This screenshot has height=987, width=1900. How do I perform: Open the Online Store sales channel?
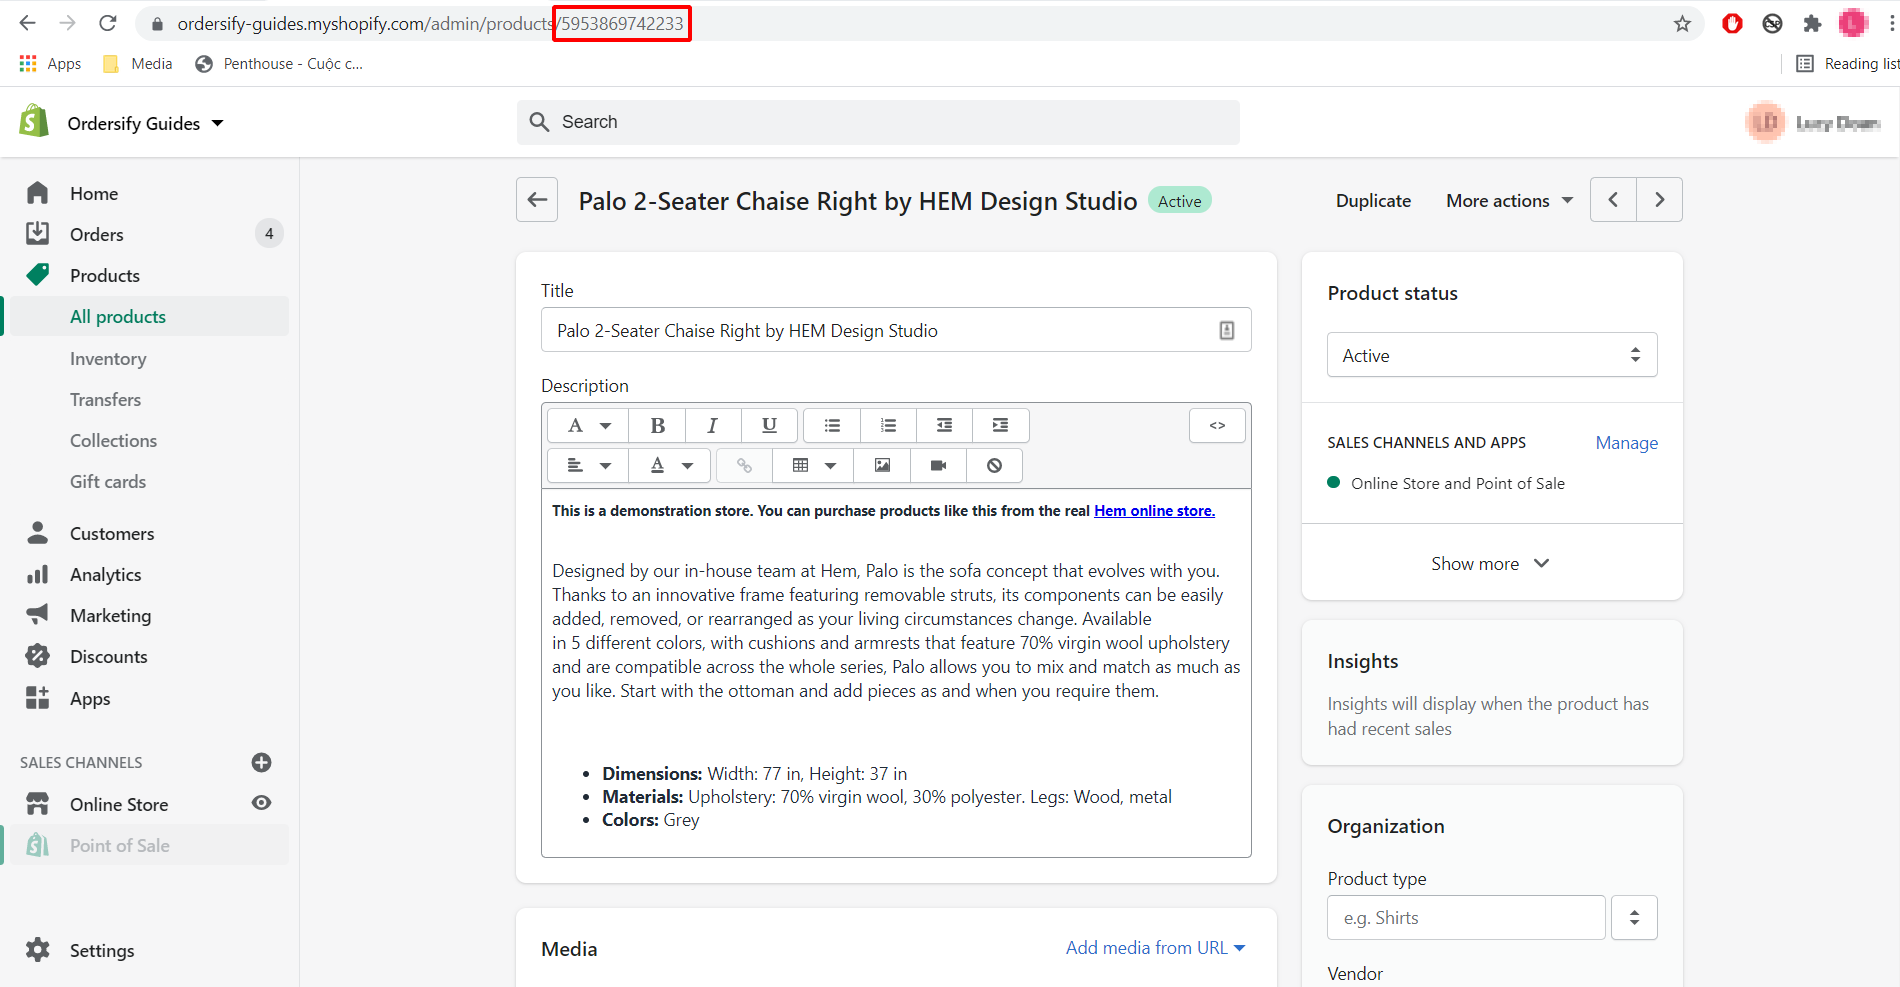tap(119, 804)
